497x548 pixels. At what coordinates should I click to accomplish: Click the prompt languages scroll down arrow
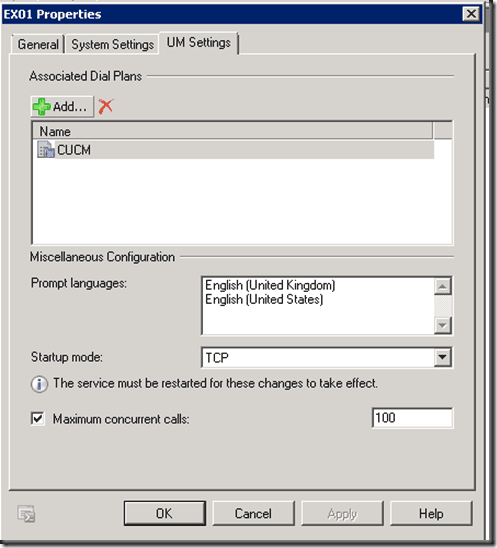(442, 325)
